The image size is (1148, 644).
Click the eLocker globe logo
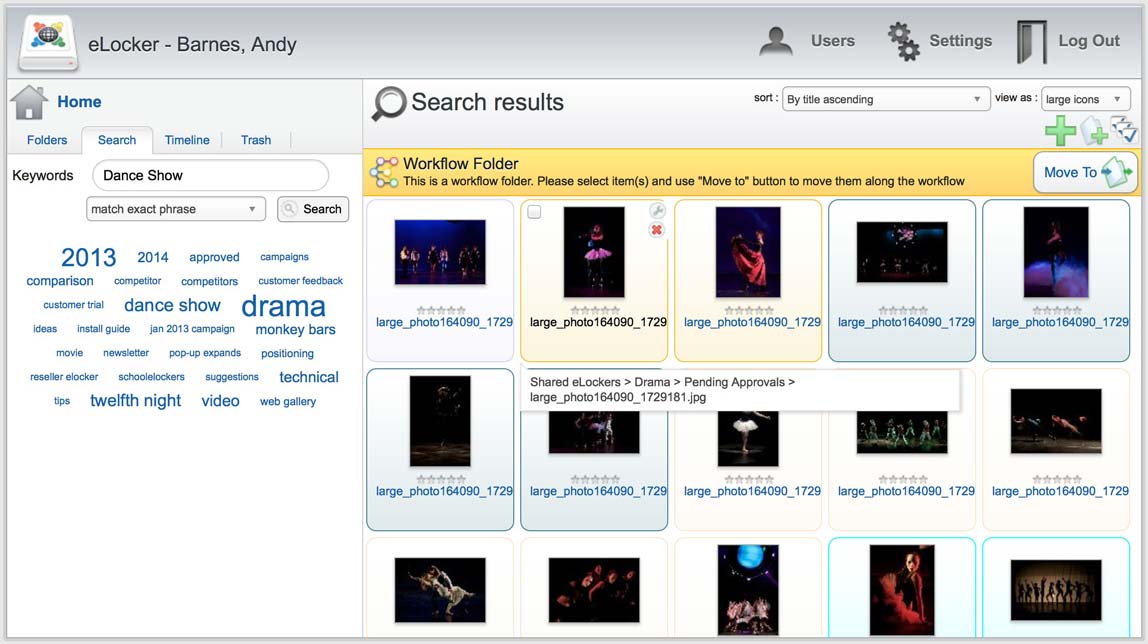tap(48, 42)
